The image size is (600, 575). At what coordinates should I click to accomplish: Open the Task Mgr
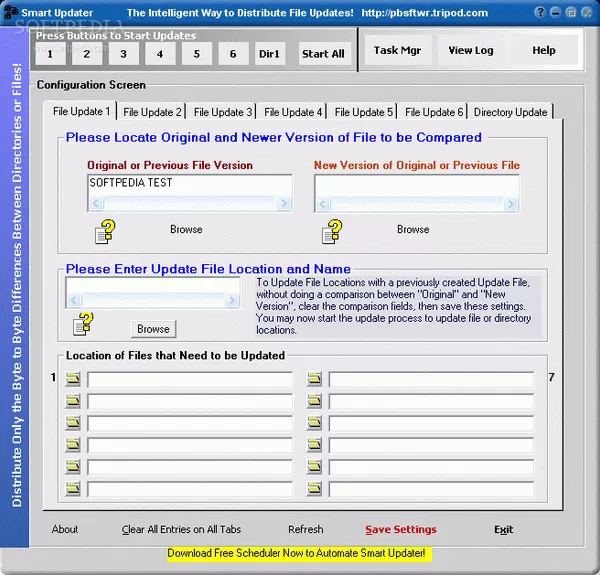(397, 50)
